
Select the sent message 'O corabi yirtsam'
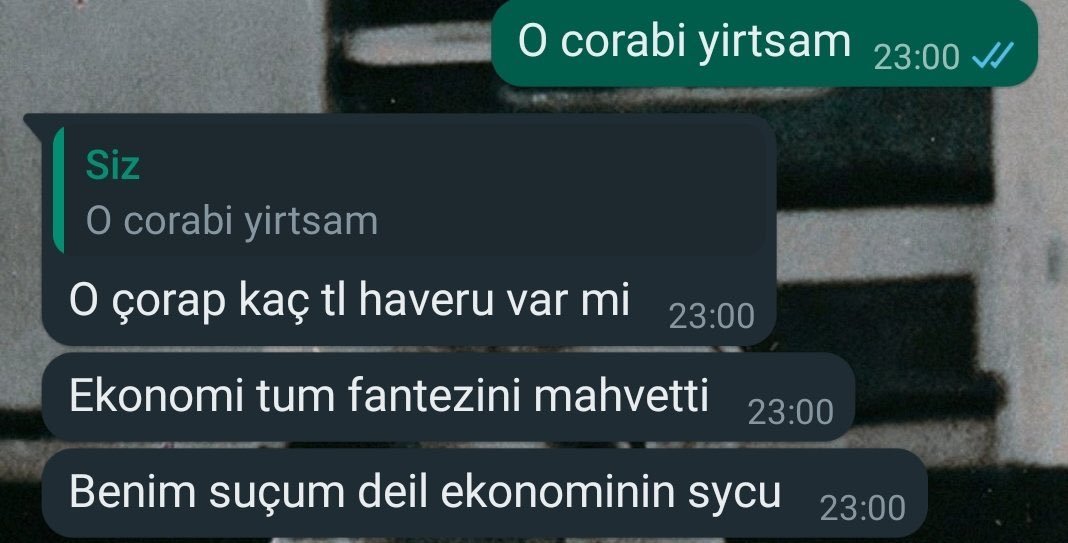pyautogui.click(x=684, y=41)
